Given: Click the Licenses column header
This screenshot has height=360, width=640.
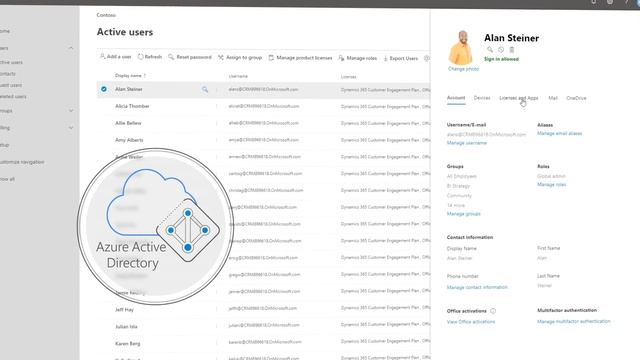Looking at the screenshot, I should click(x=349, y=77).
